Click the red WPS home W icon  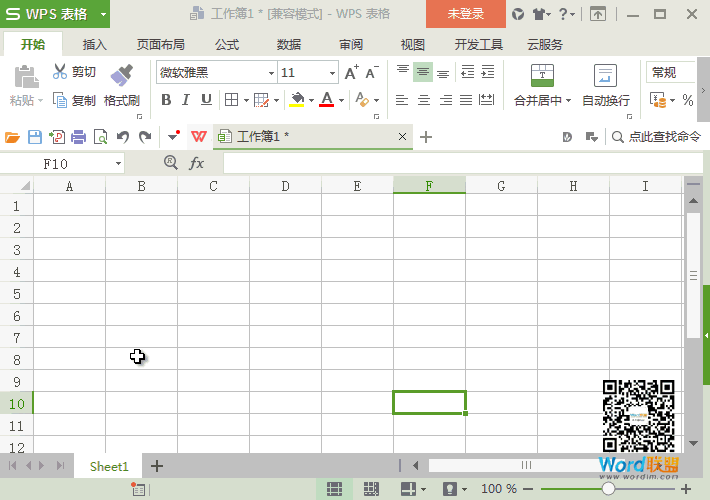pos(199,136)
